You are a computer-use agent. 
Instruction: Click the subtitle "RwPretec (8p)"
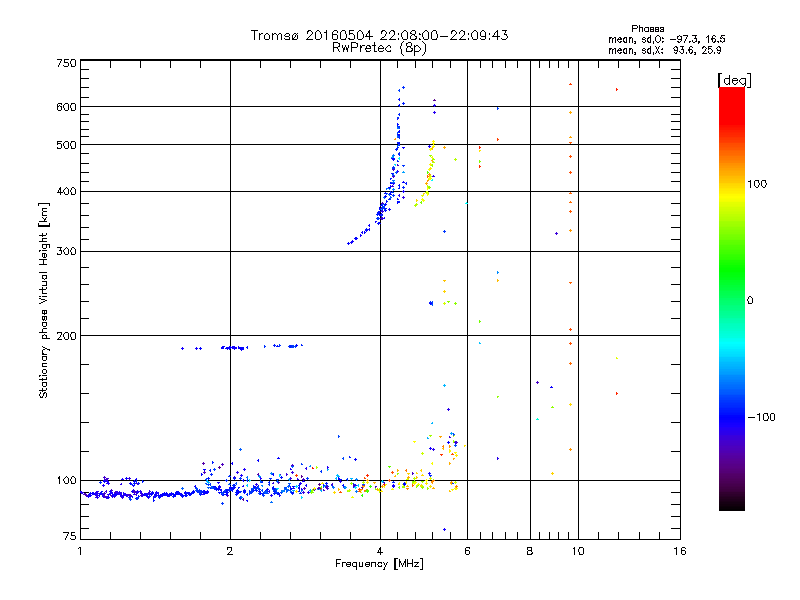click(379, 48)
